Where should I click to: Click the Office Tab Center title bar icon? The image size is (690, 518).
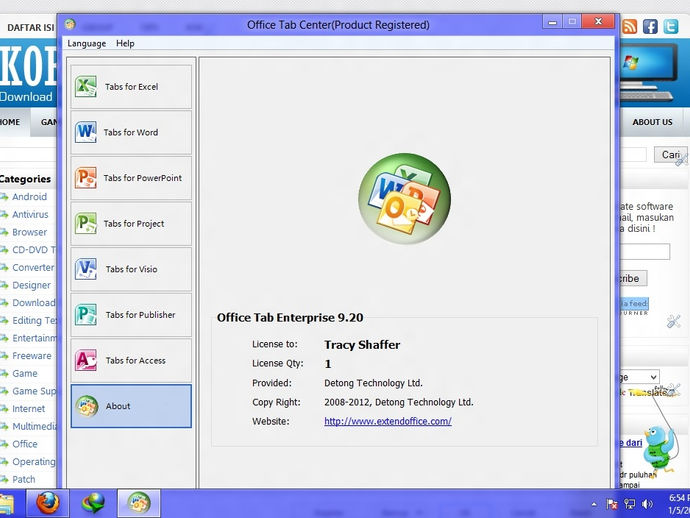70,24
